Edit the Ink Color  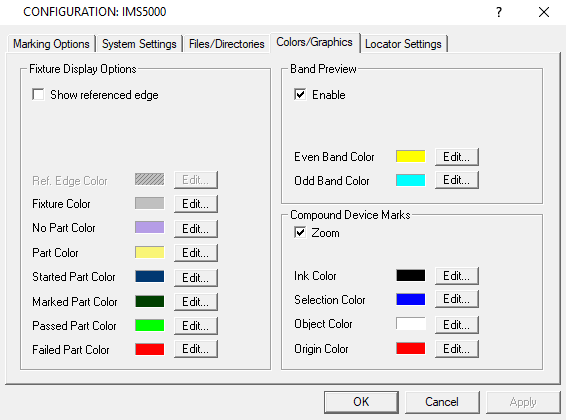click(x=457, y=276)
